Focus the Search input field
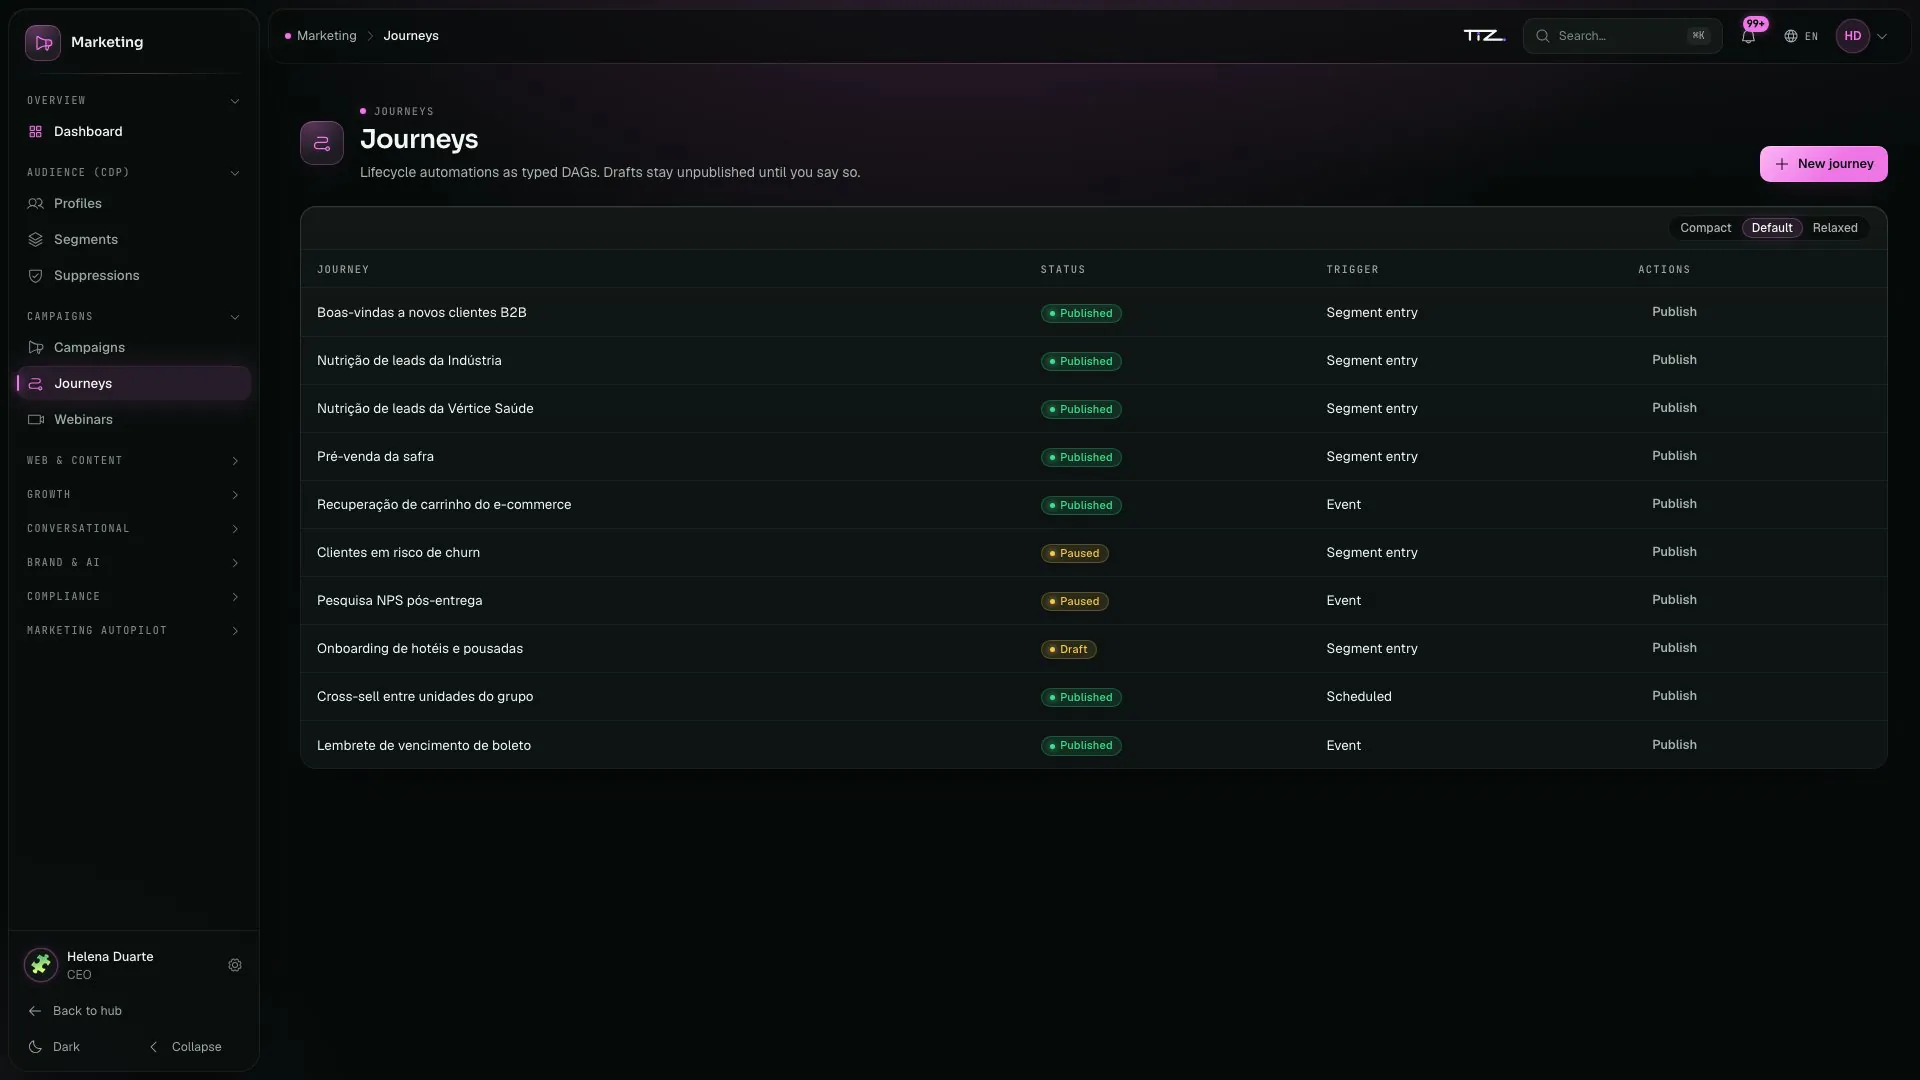1920x1080 pixels. pyautogui.click(x=1622, y=36)
